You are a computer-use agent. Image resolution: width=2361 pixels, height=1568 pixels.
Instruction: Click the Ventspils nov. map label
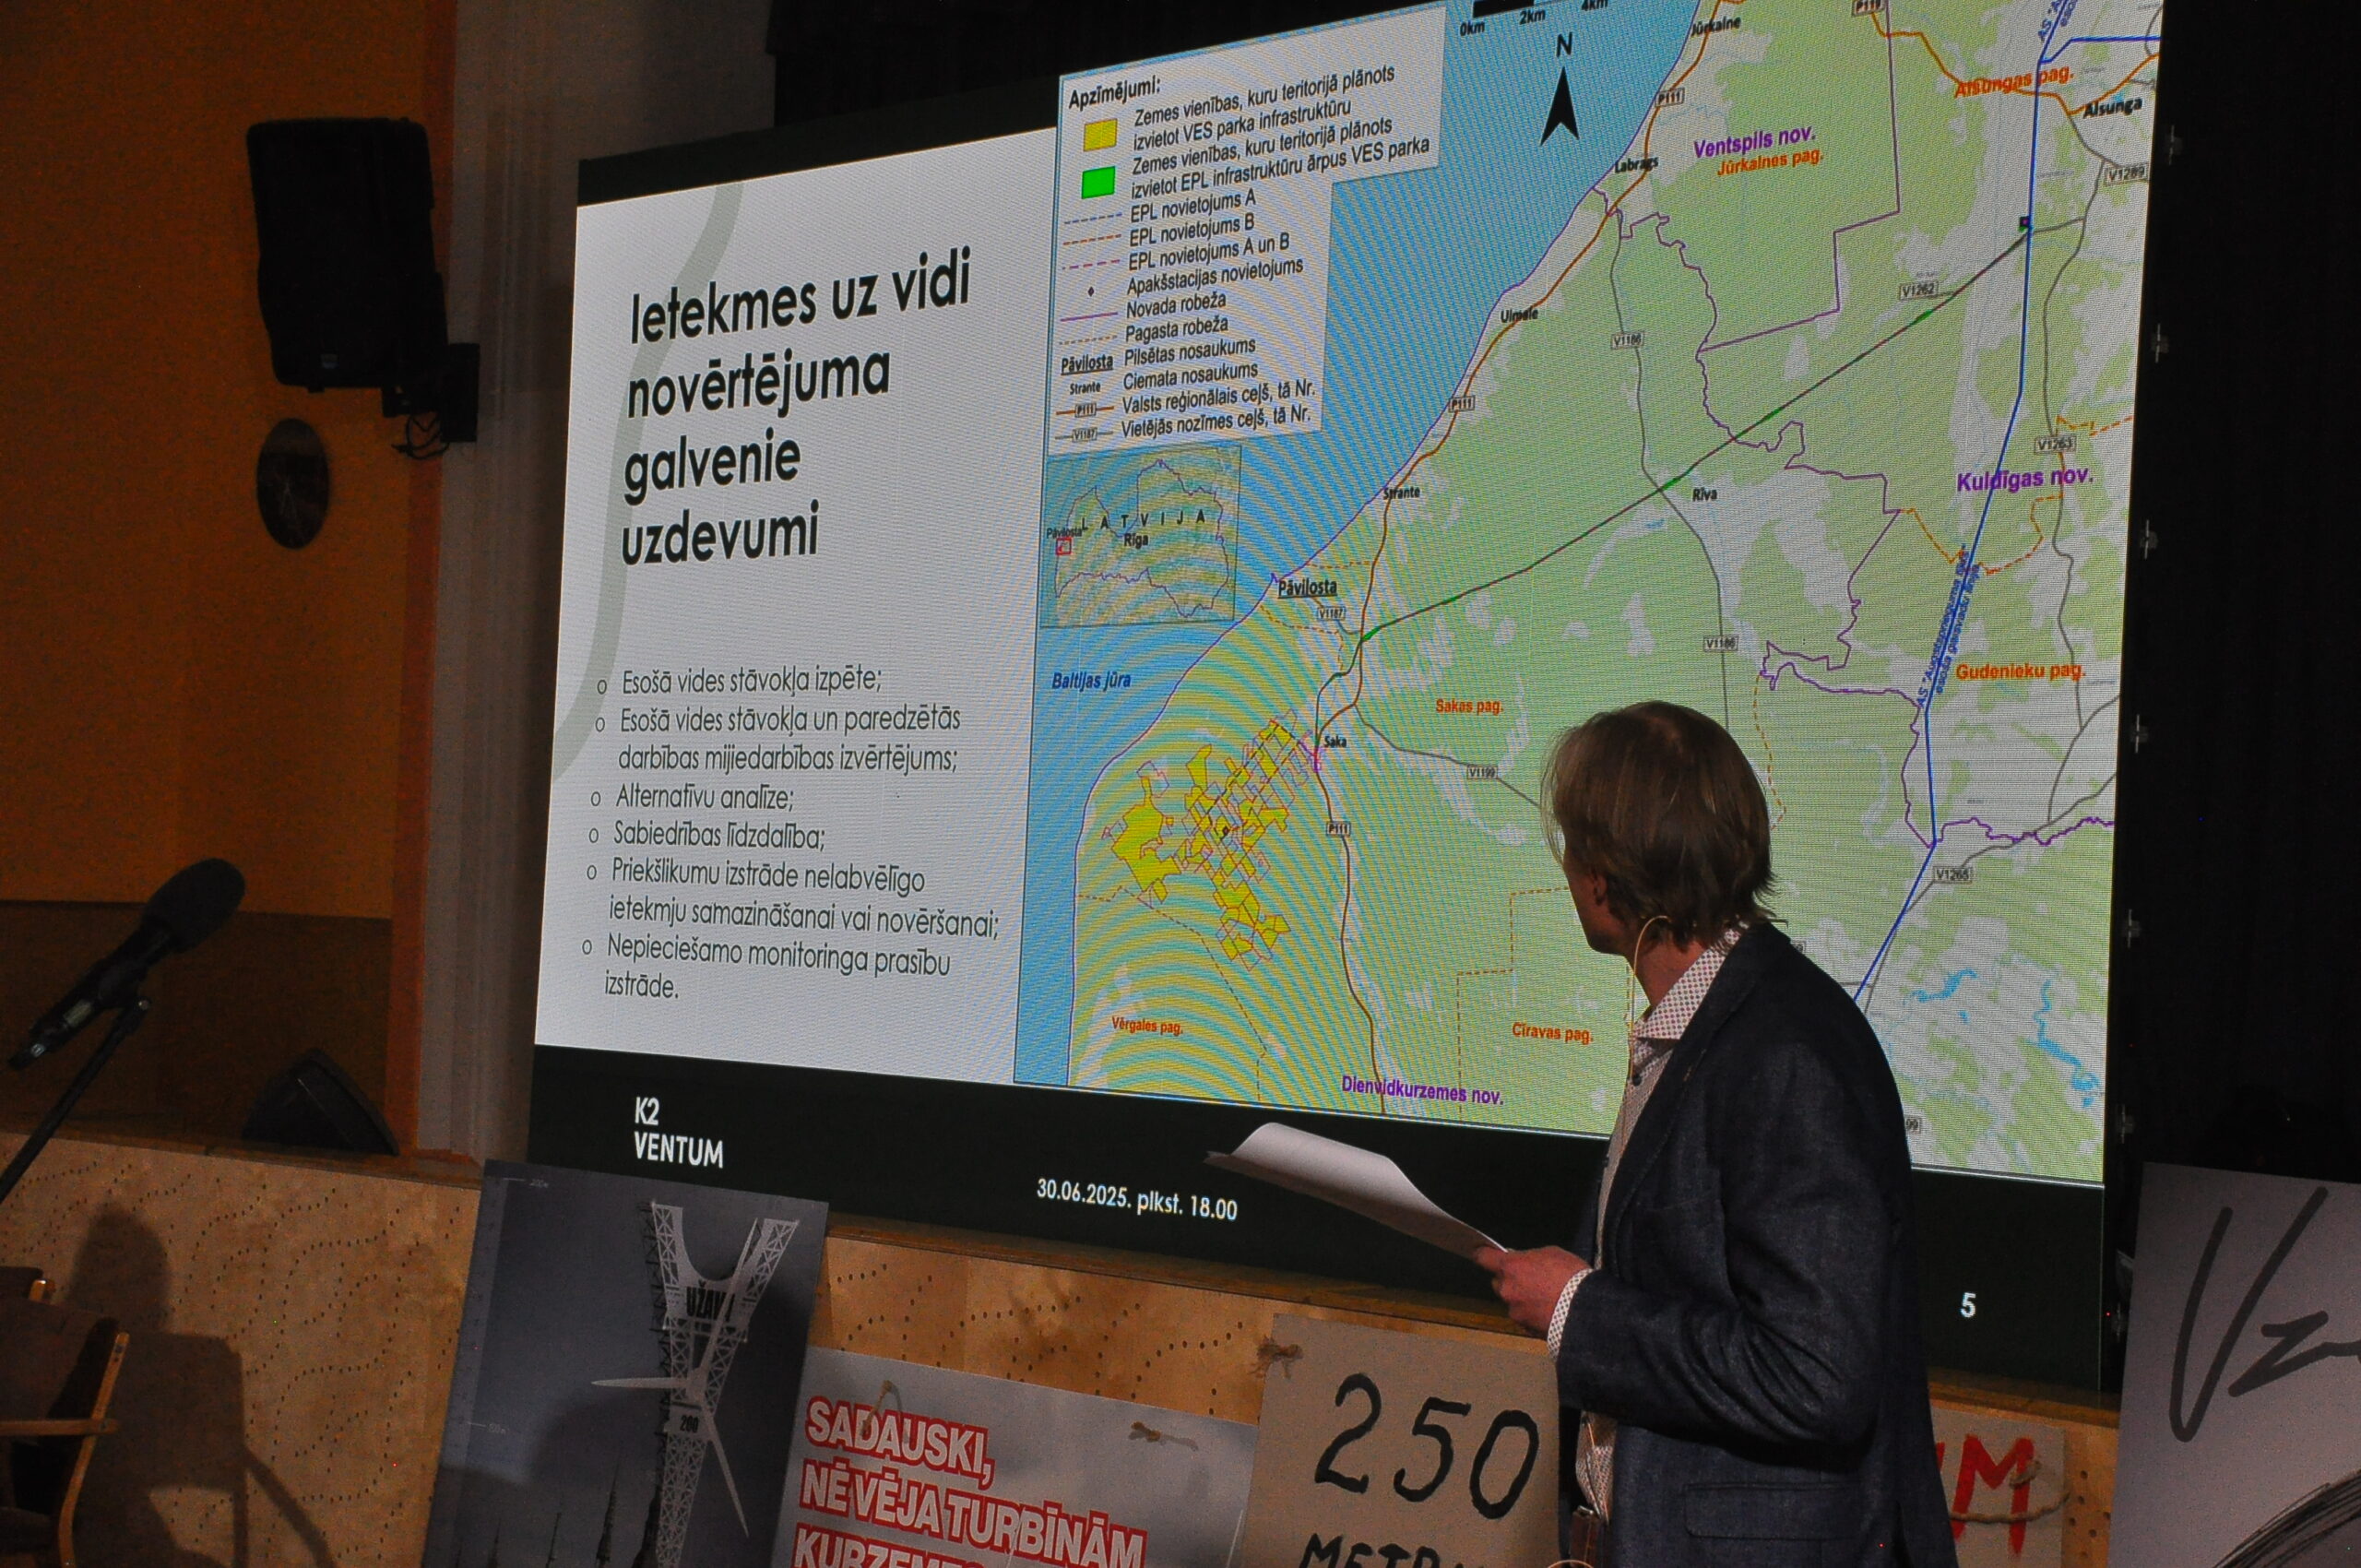1754,145
